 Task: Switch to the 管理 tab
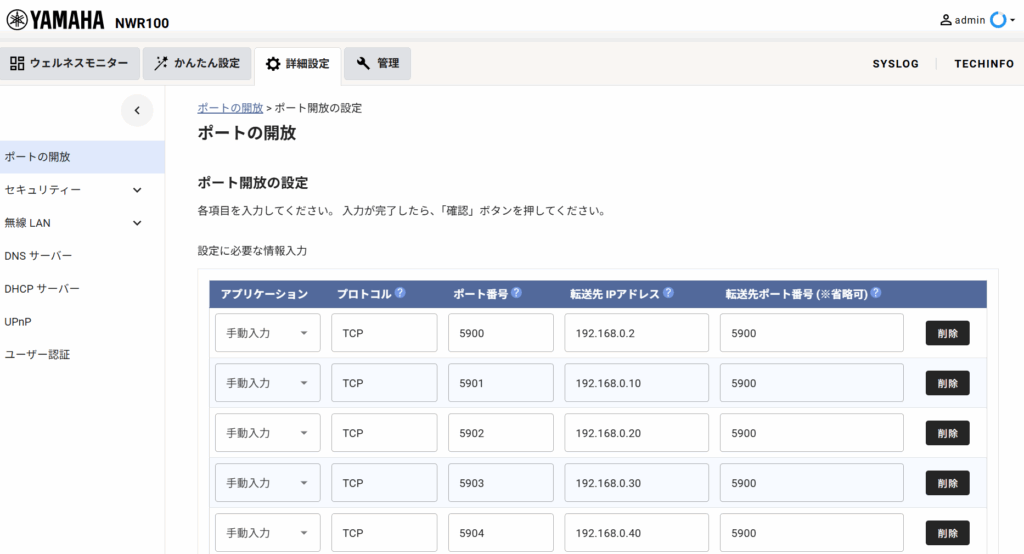tap(377, 64)
